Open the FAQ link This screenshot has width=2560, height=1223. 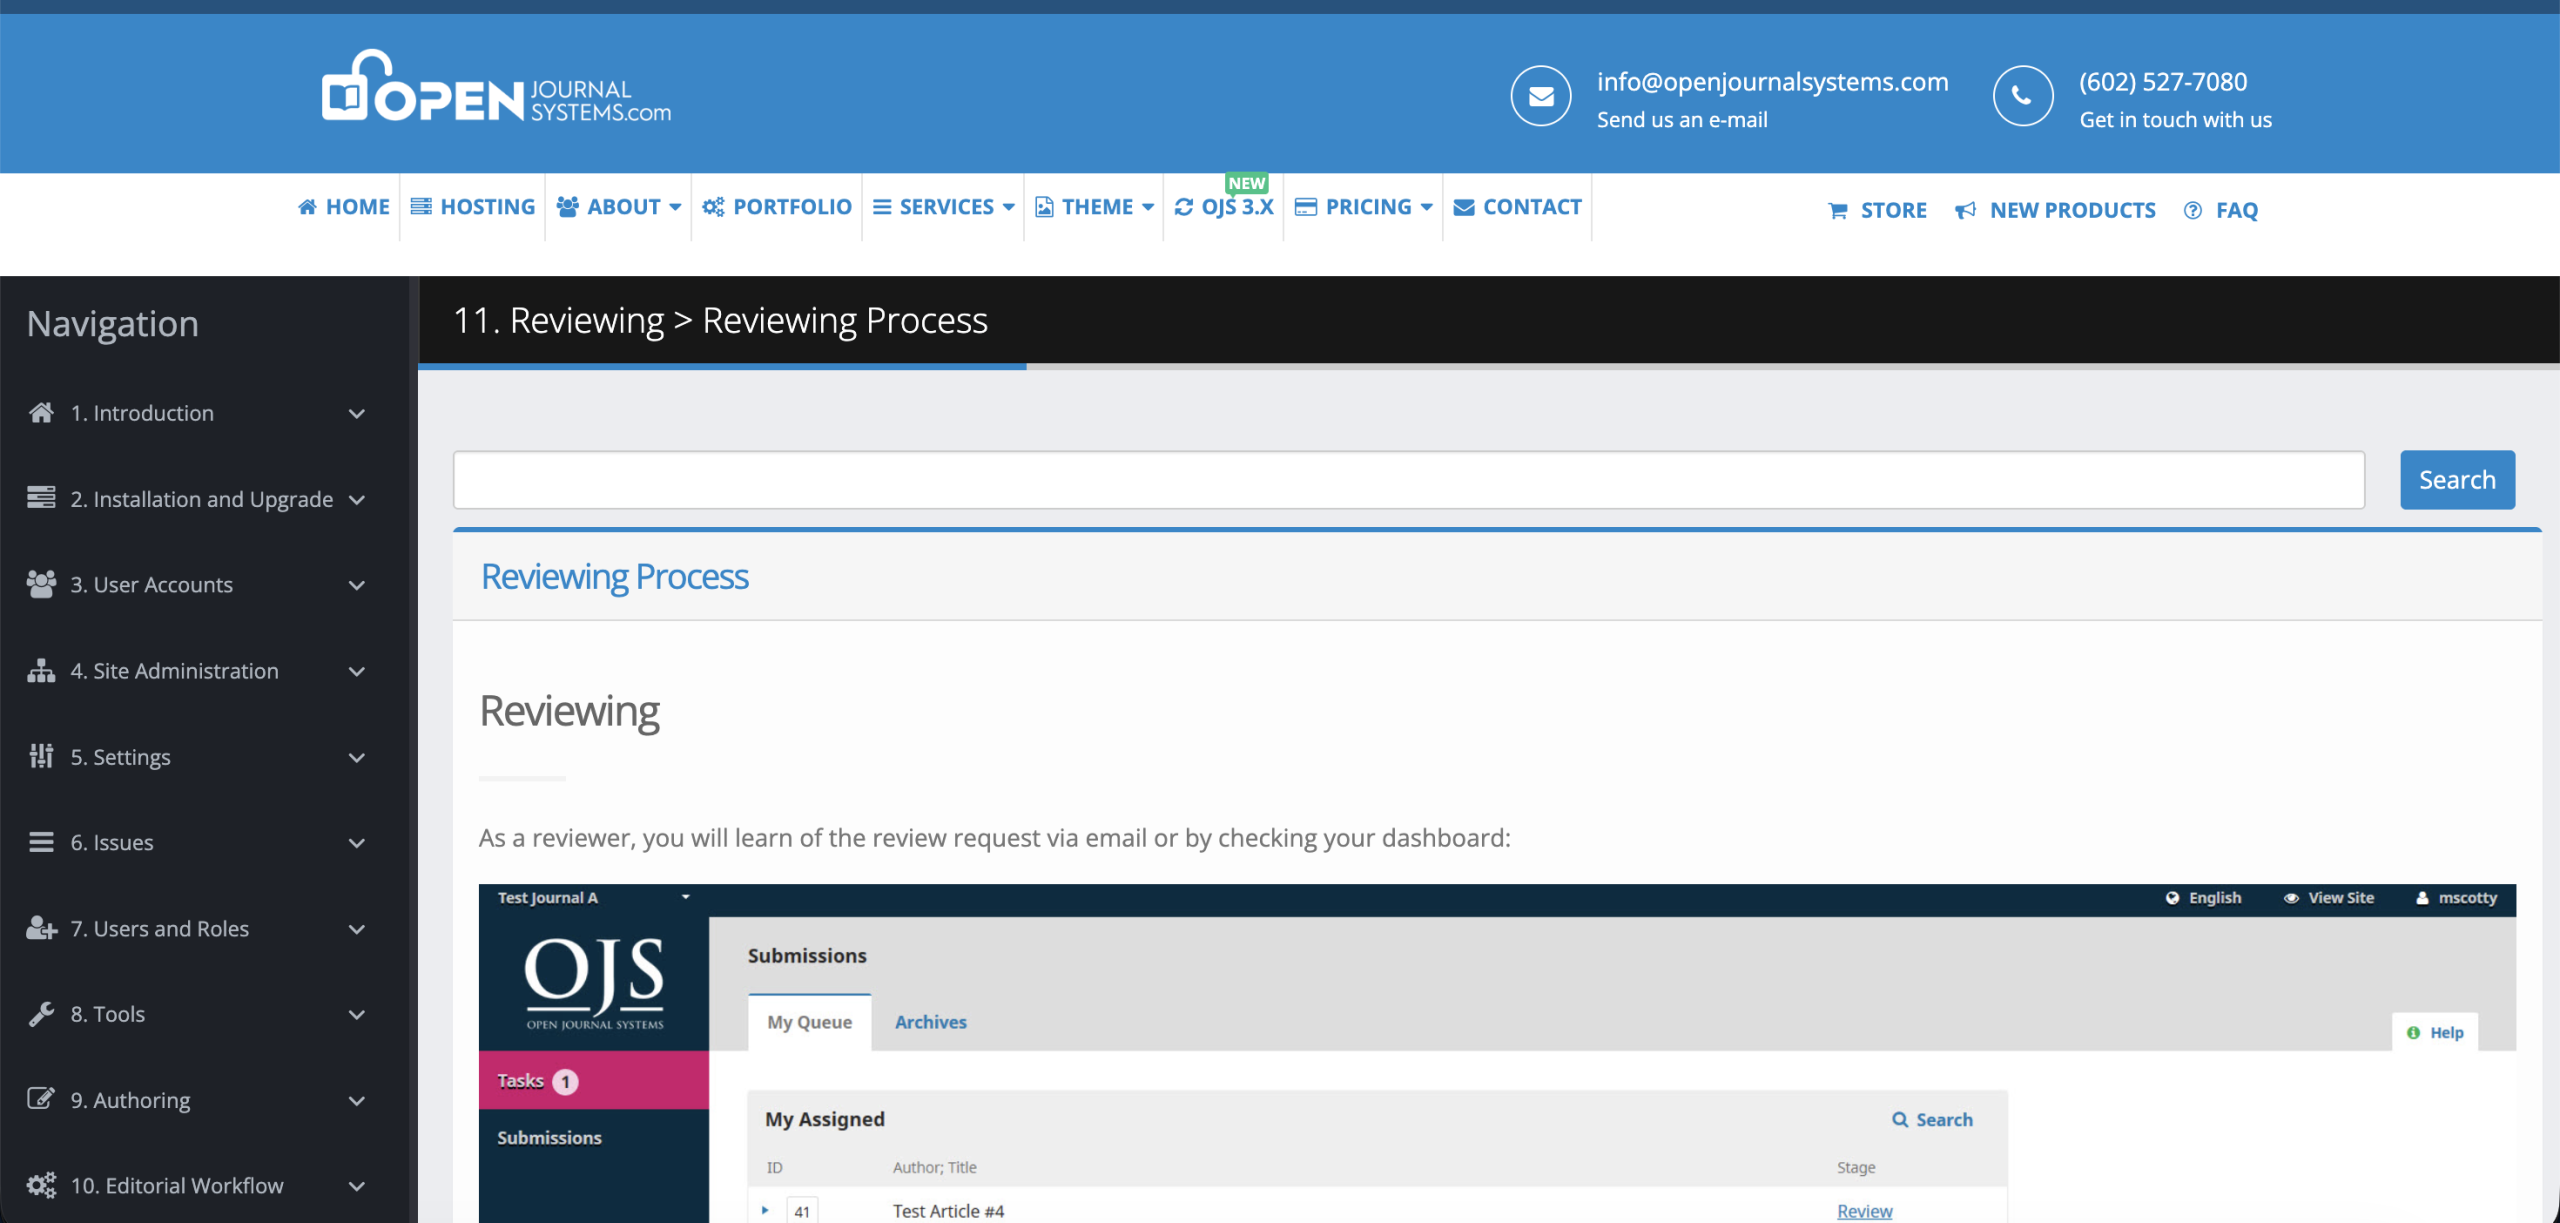point(2220,210)
